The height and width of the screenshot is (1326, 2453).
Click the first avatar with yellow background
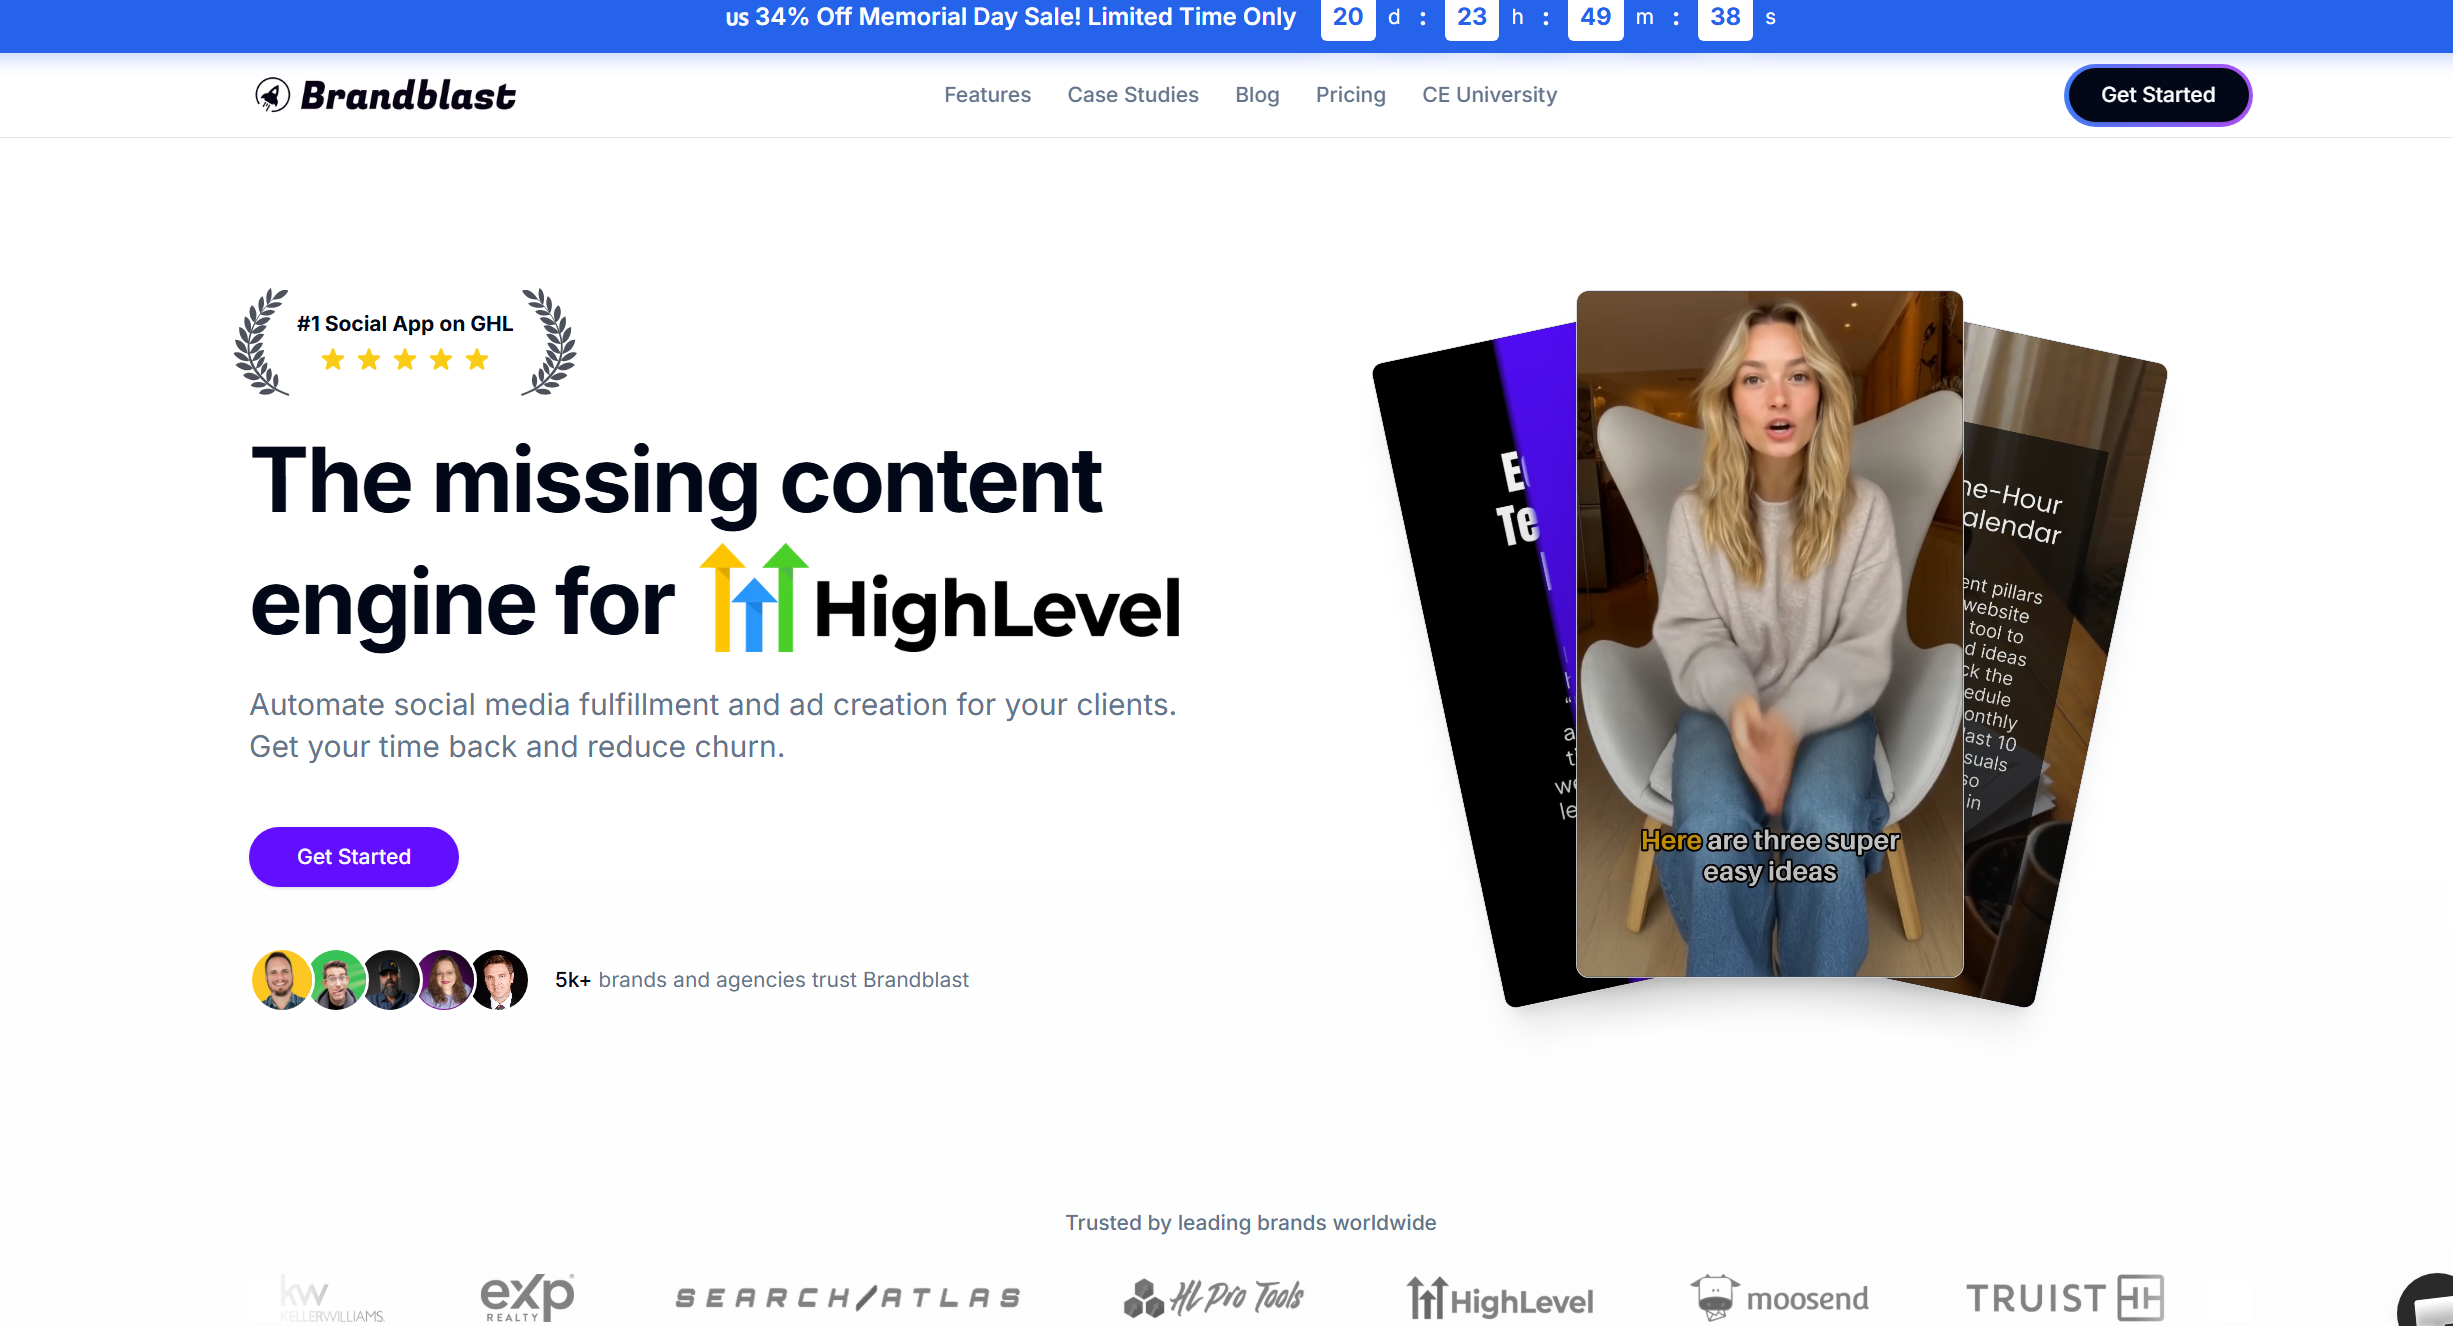click(281, 979)
